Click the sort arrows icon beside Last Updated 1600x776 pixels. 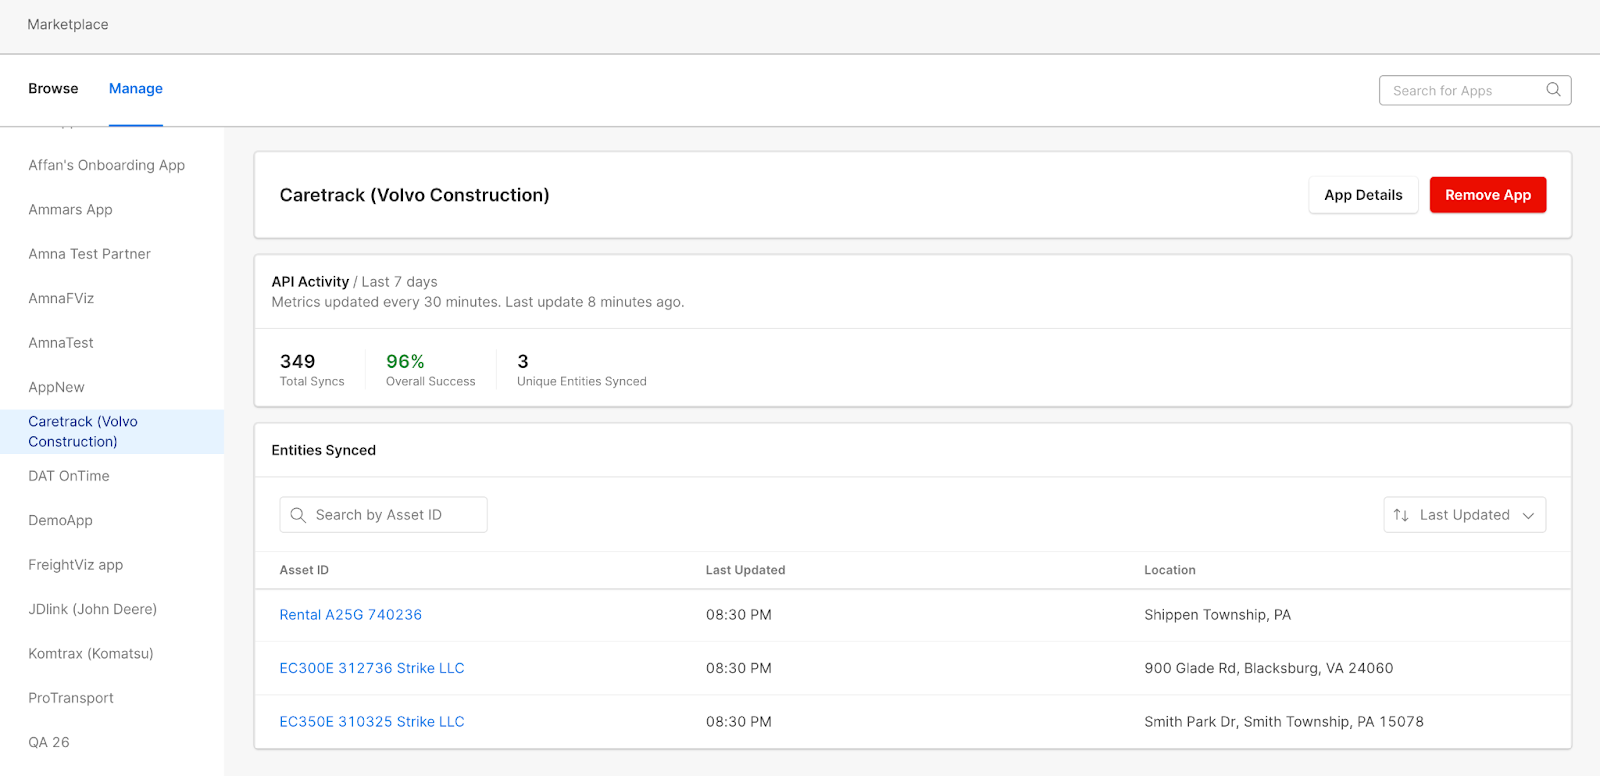(x=1401, y=515)
